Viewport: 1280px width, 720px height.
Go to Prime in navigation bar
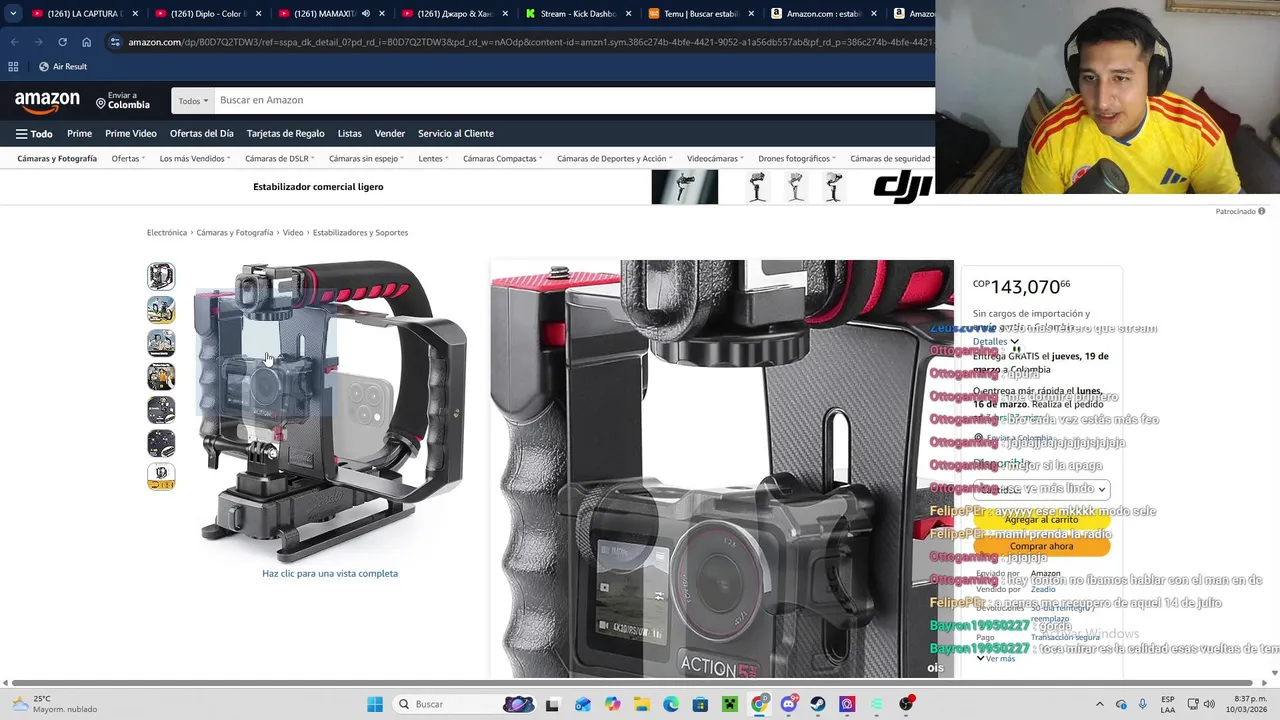click(x=79, y=133)
